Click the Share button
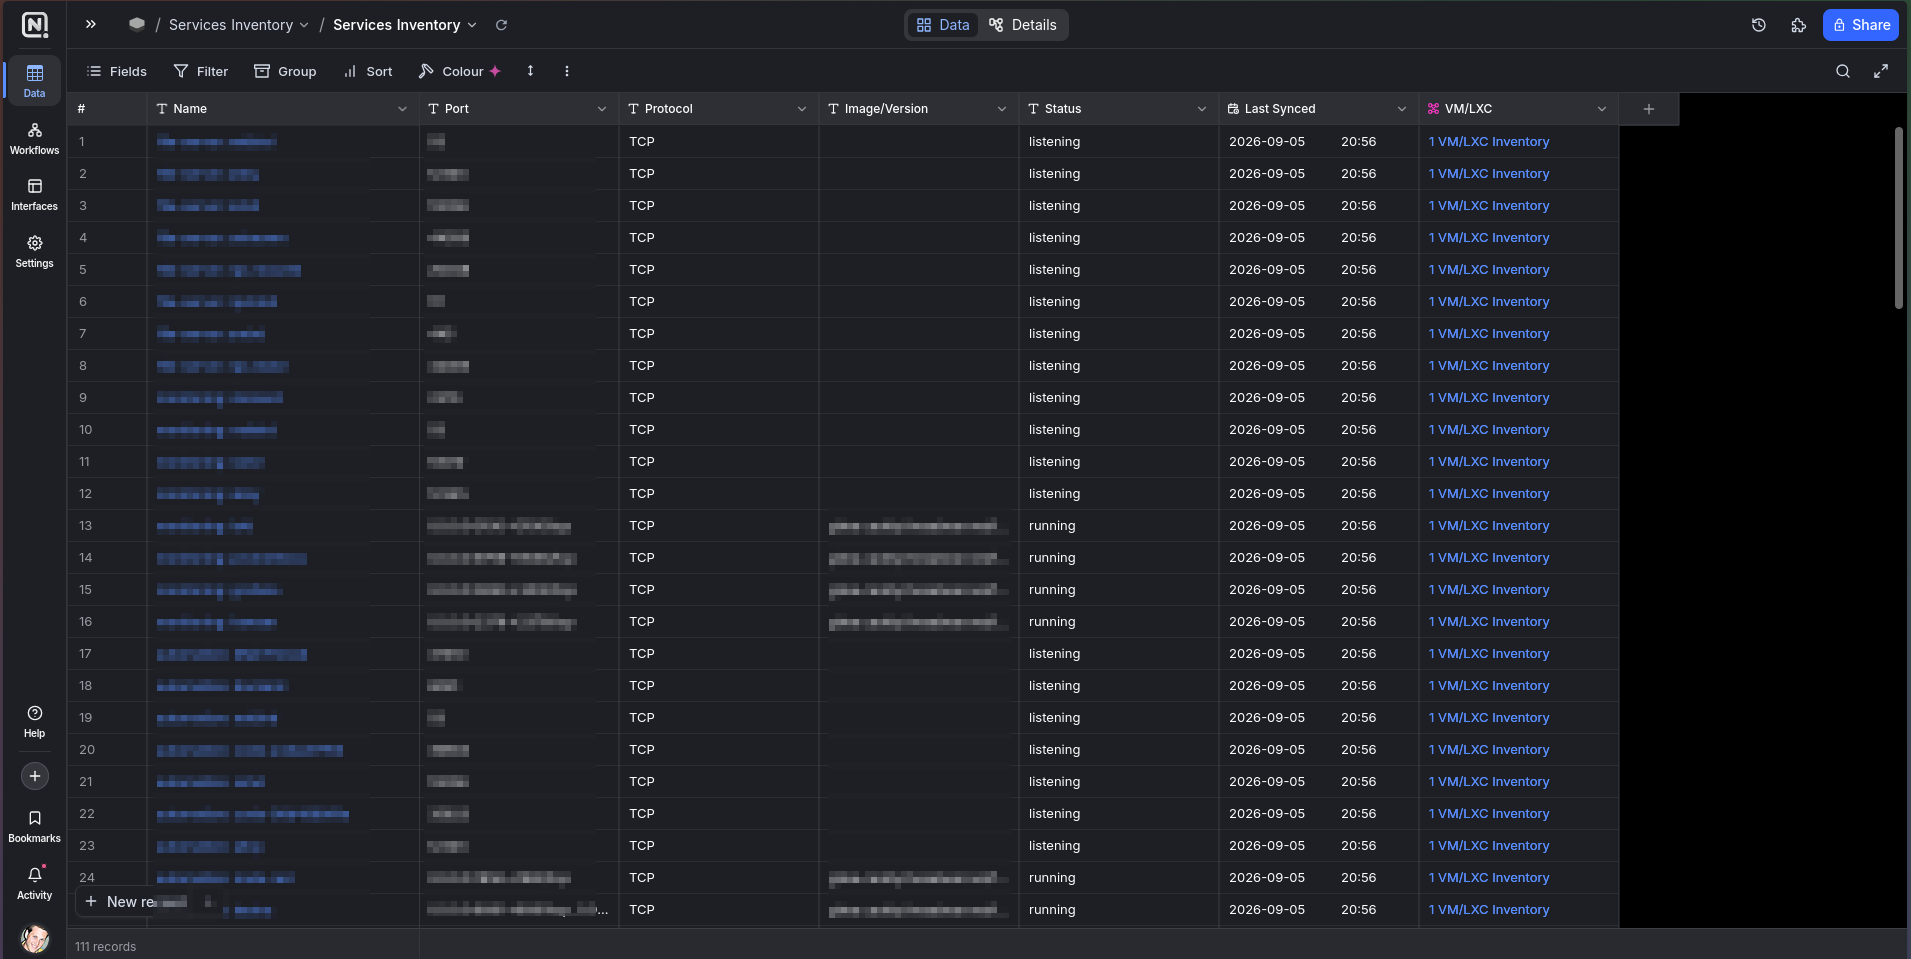Screen dimensions: 1911x959 pyautogui.click(x=1861, y=25)
